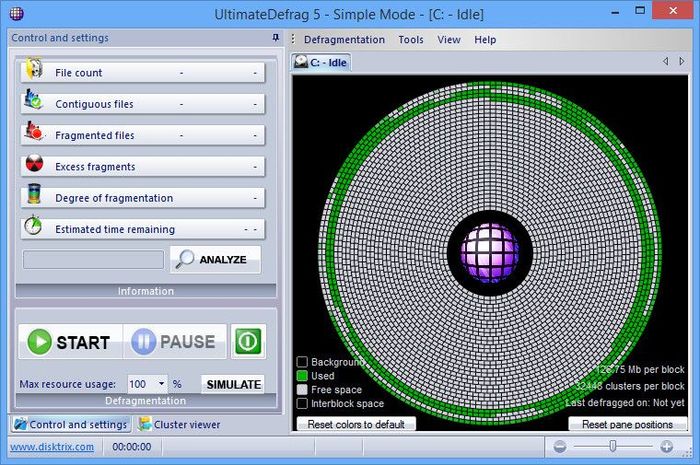Screen dimensions: 700x465
Task: Click the Max resource usage label
Action: [x=67, y=384]
